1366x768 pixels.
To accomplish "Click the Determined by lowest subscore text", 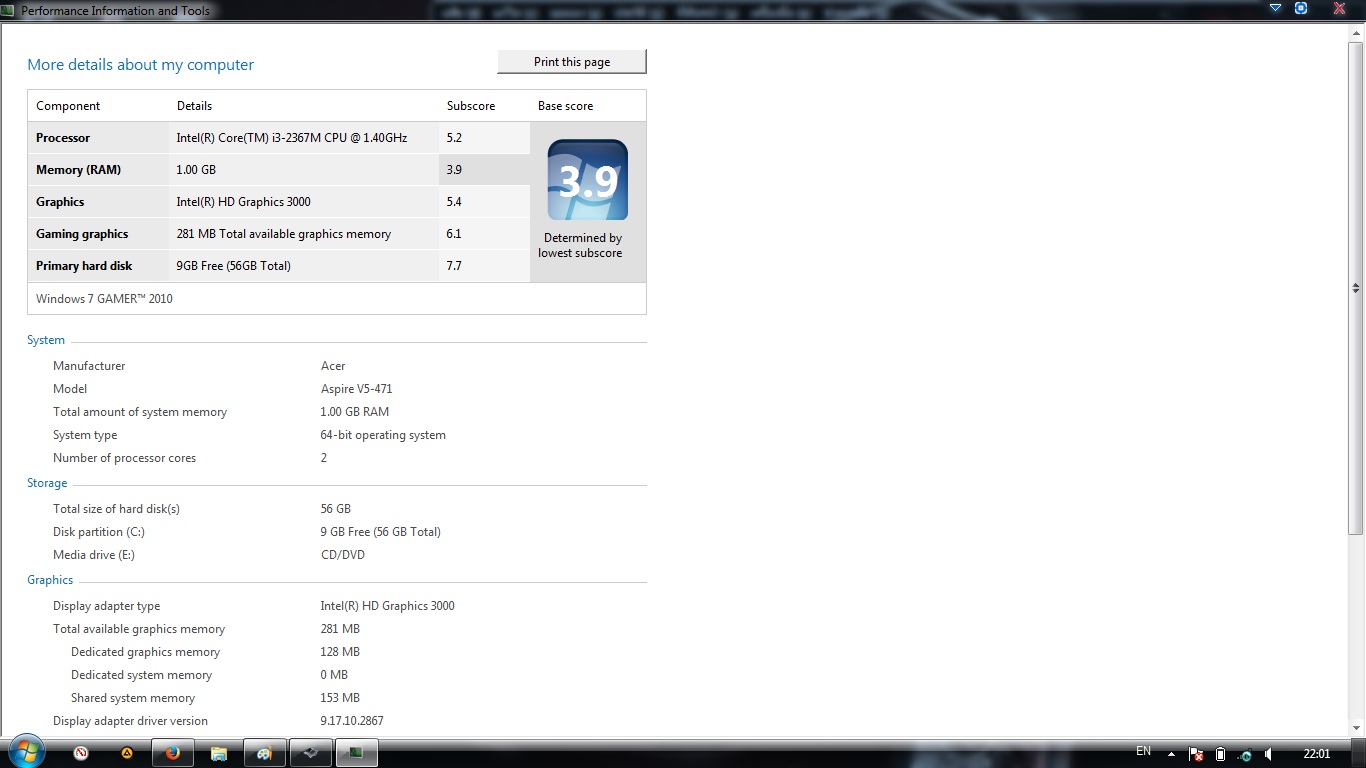I will click(581, 245).
